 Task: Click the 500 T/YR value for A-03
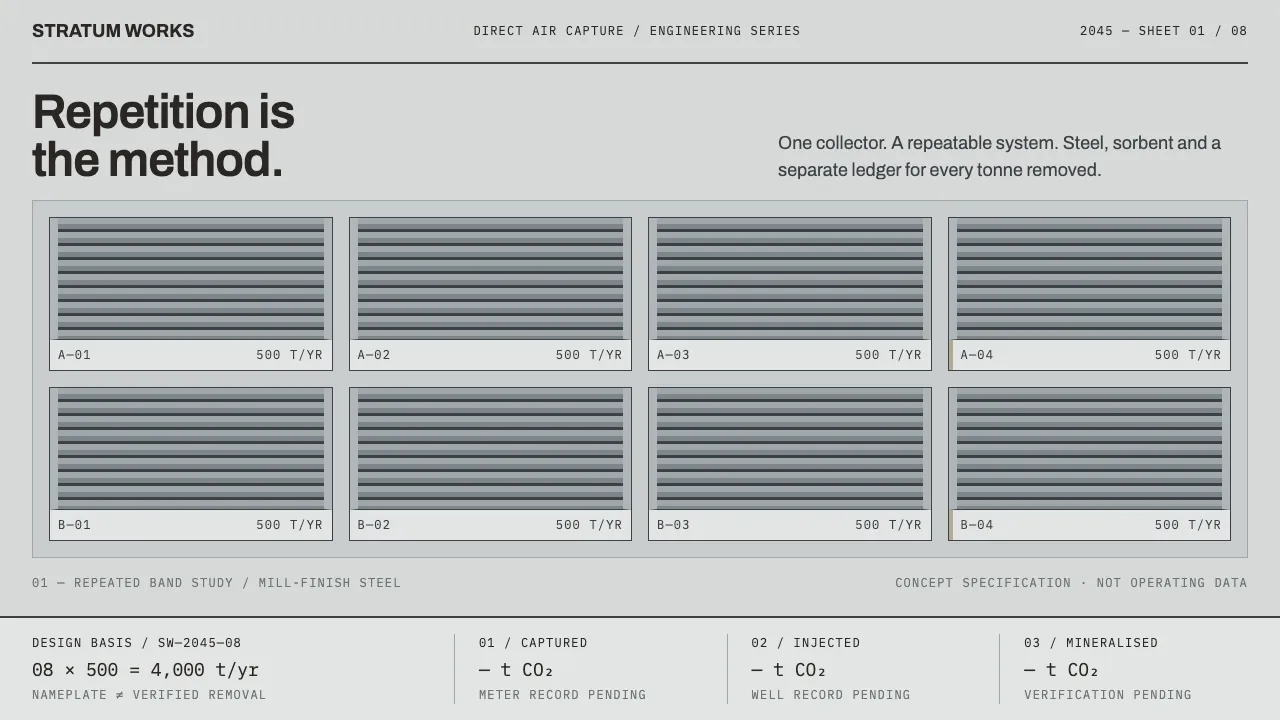tap(889, 355)
